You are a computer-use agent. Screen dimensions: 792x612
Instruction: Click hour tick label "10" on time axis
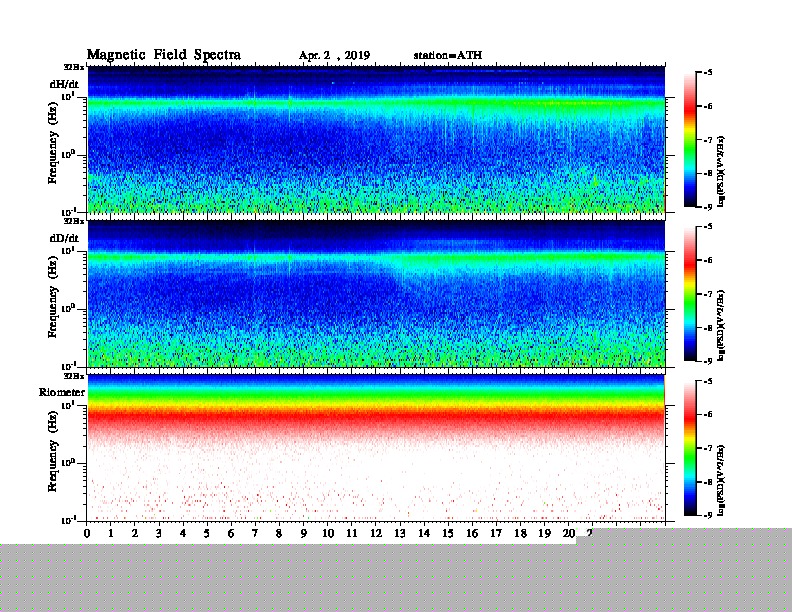pyautogui.click(x=328, y=533)
